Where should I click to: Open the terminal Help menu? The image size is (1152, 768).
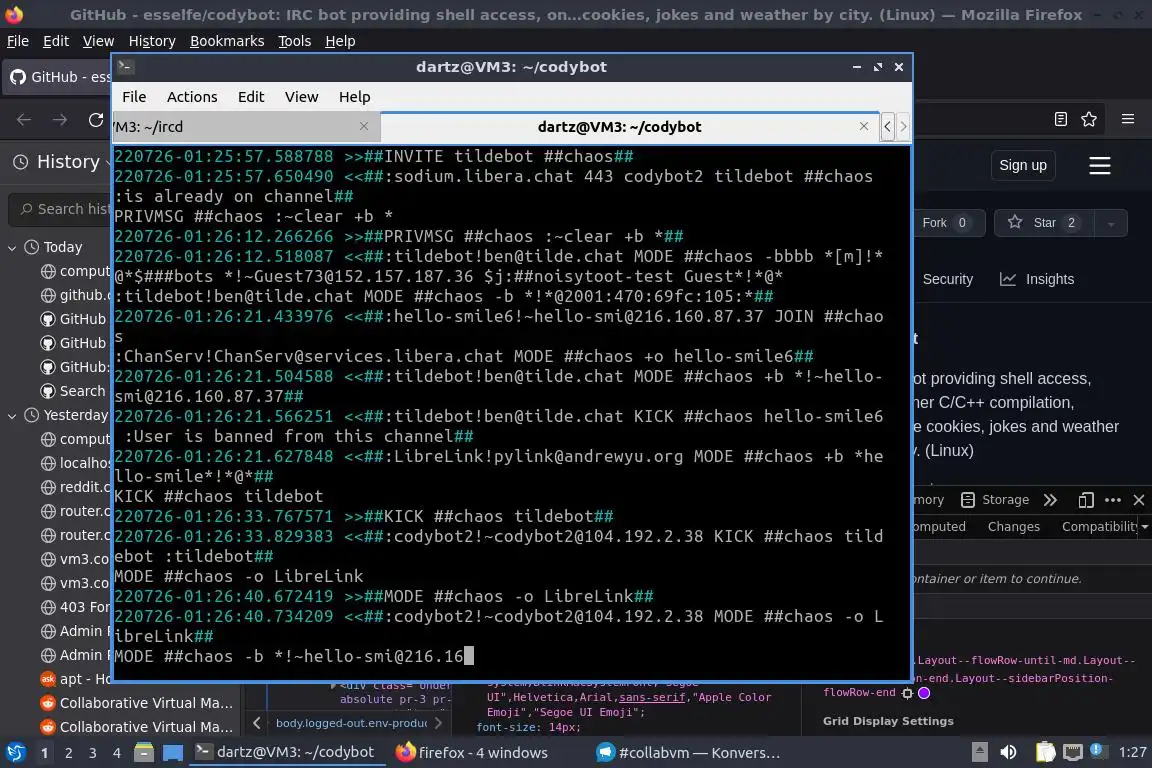pyautogui.click(x=354, y=97)
